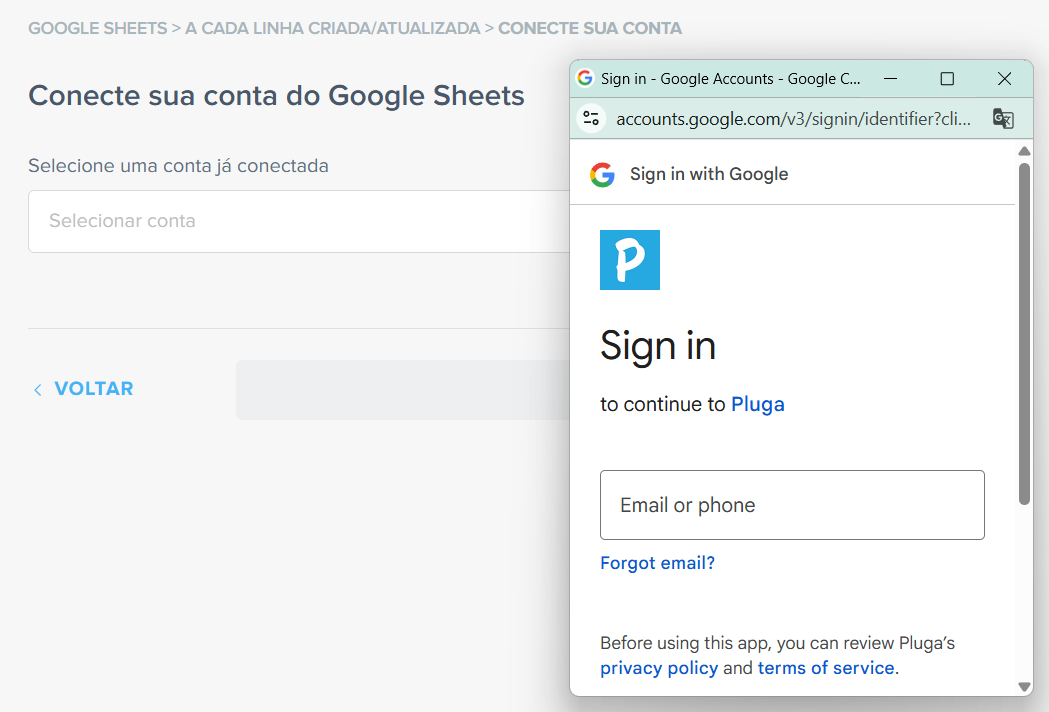Maximize the Google sign-in popup window
The width and height of the screenshot is (1049, 712).
coord(947,78)
